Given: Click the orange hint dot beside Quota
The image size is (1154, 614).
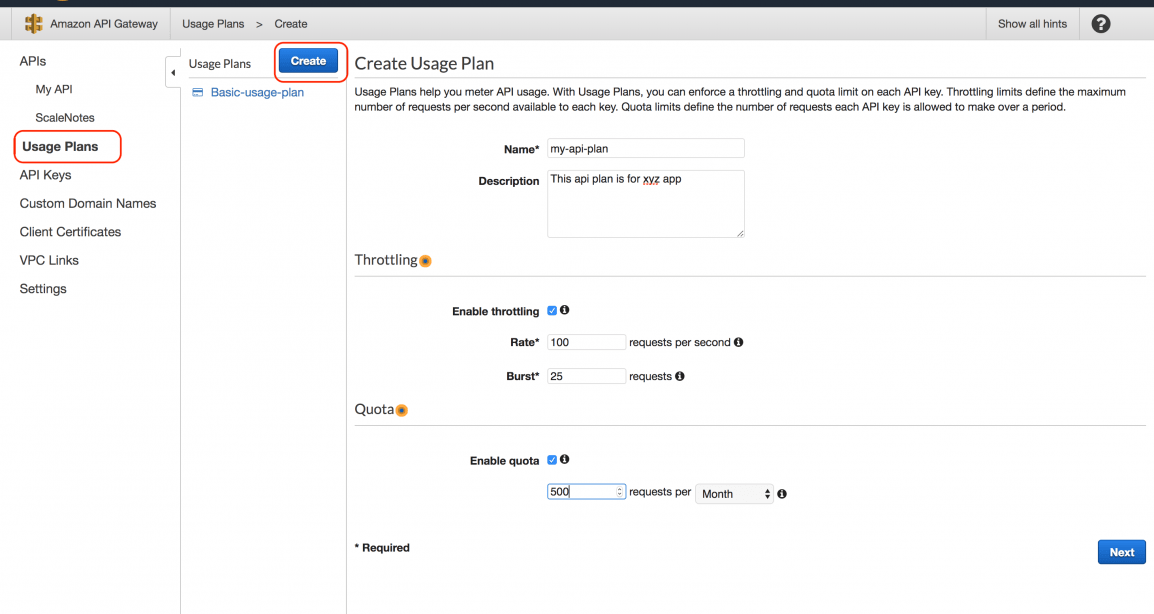Looking at the screenshot, I should pyautogui.click(x=402, y=410).
